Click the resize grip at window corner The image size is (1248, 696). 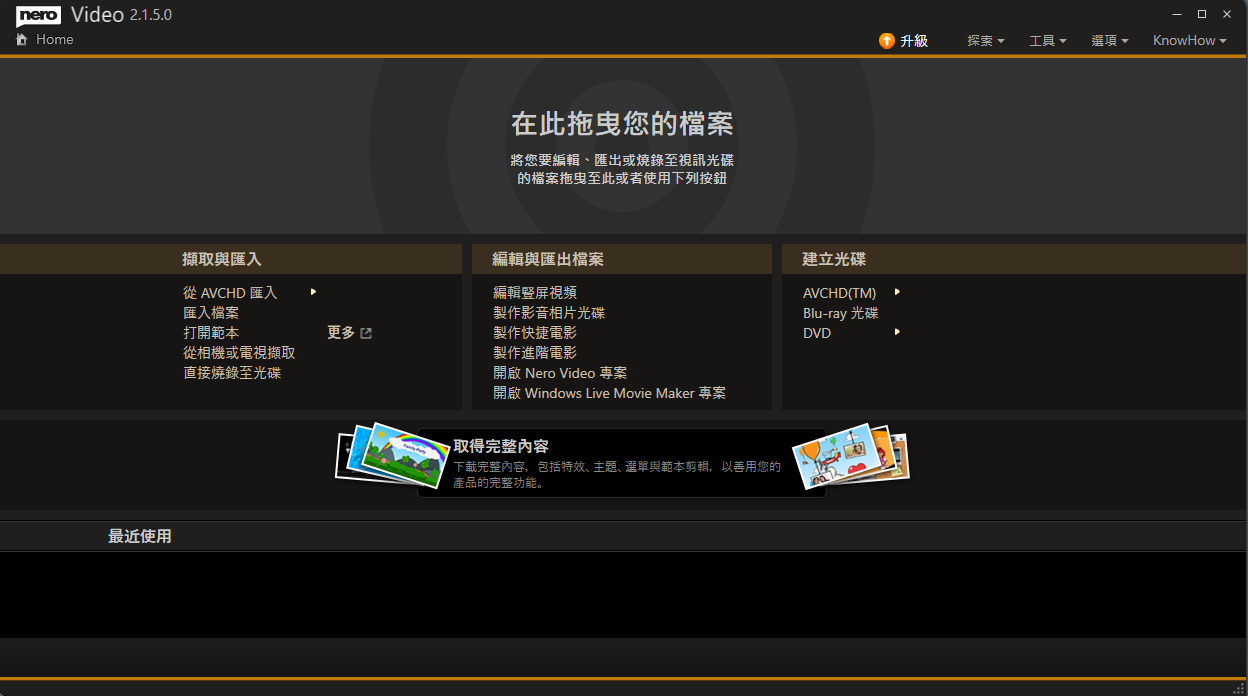click(x=1239, y=687)
